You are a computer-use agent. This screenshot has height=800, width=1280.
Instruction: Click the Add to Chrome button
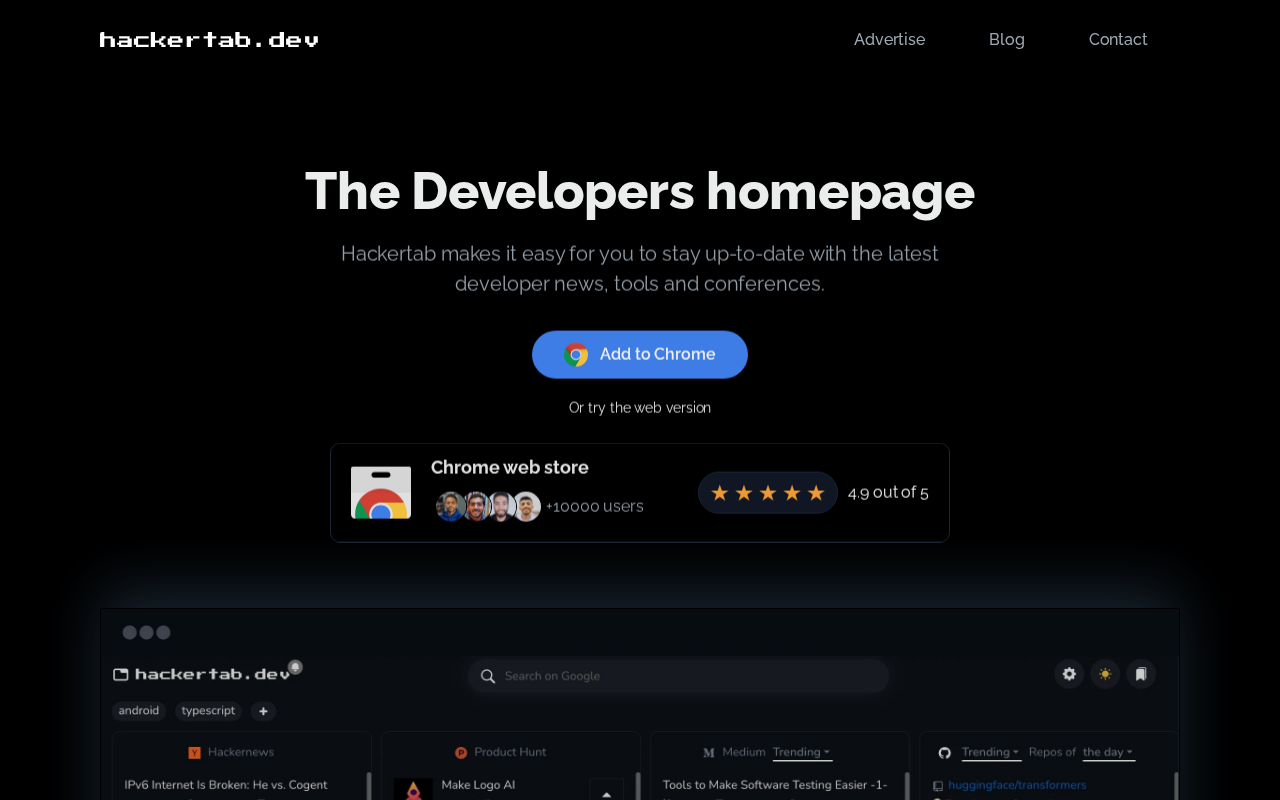[x=640, y=355]
